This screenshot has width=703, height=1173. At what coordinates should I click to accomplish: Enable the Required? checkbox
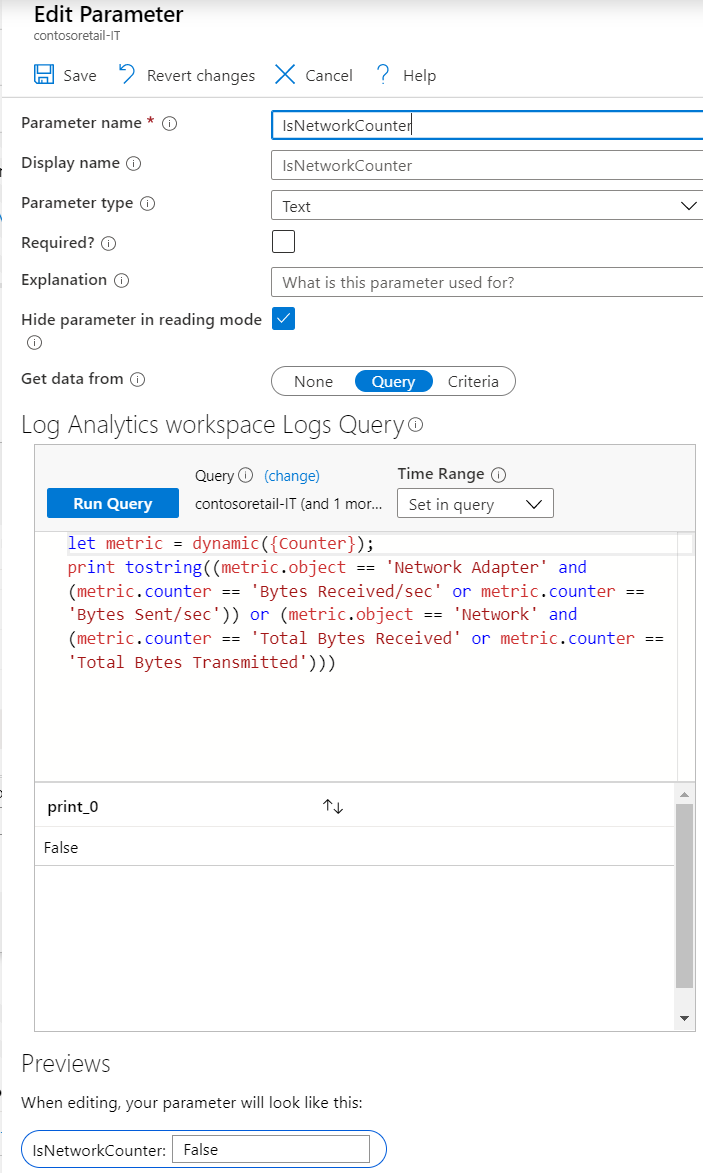point(283,242)
